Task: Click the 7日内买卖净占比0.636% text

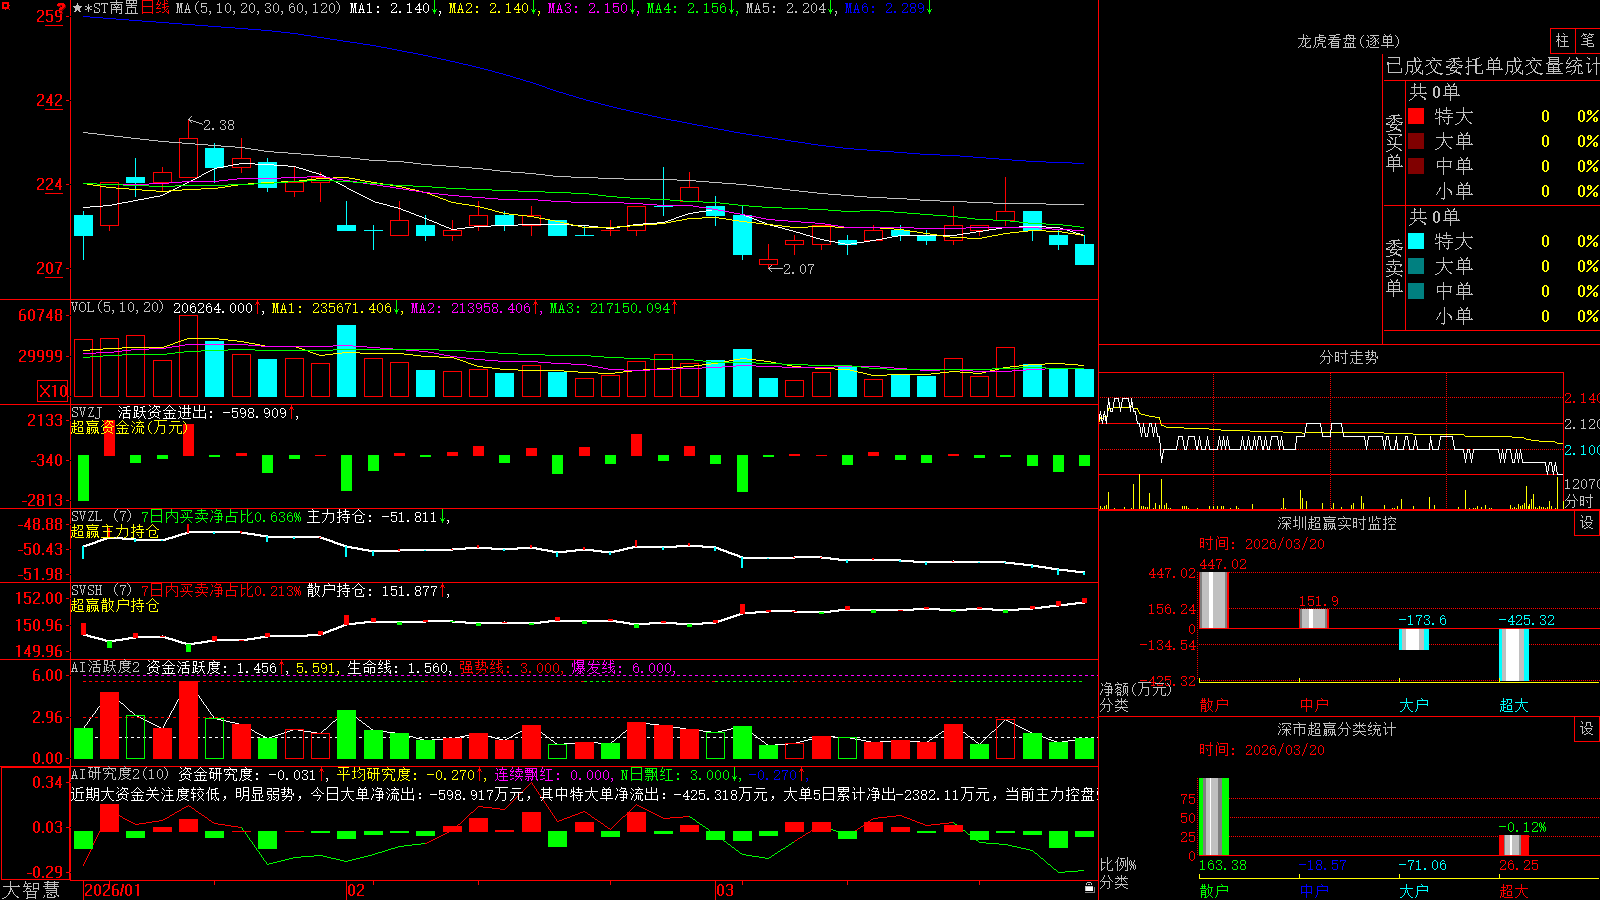Action: (221, 517)
